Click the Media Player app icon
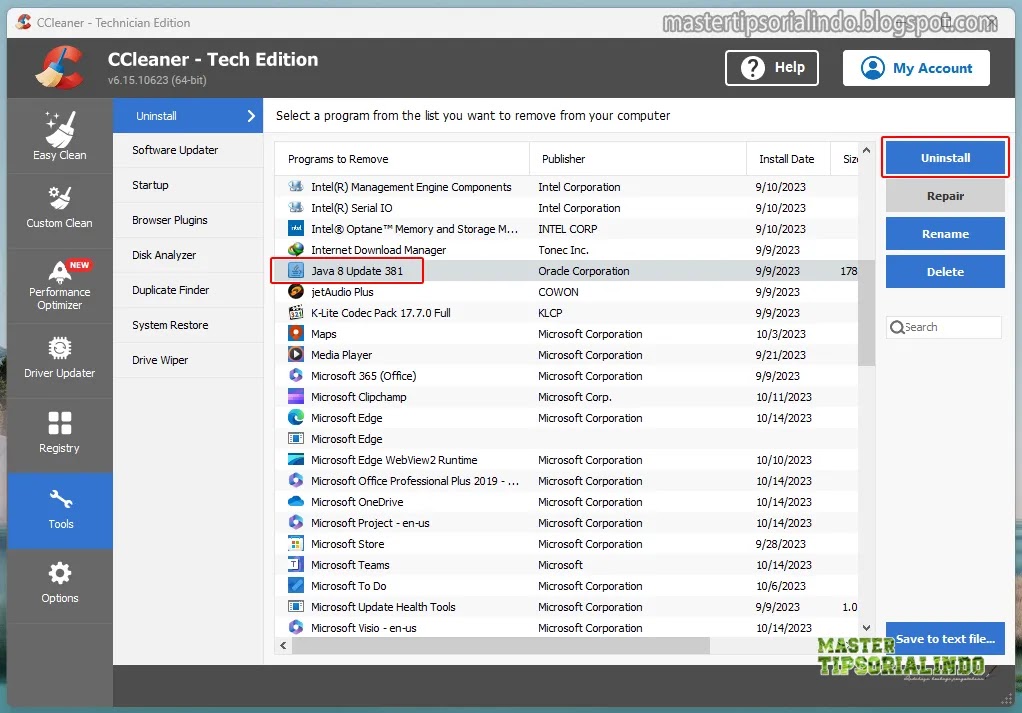Viewport: 1022px width, 713px height. 296,355
